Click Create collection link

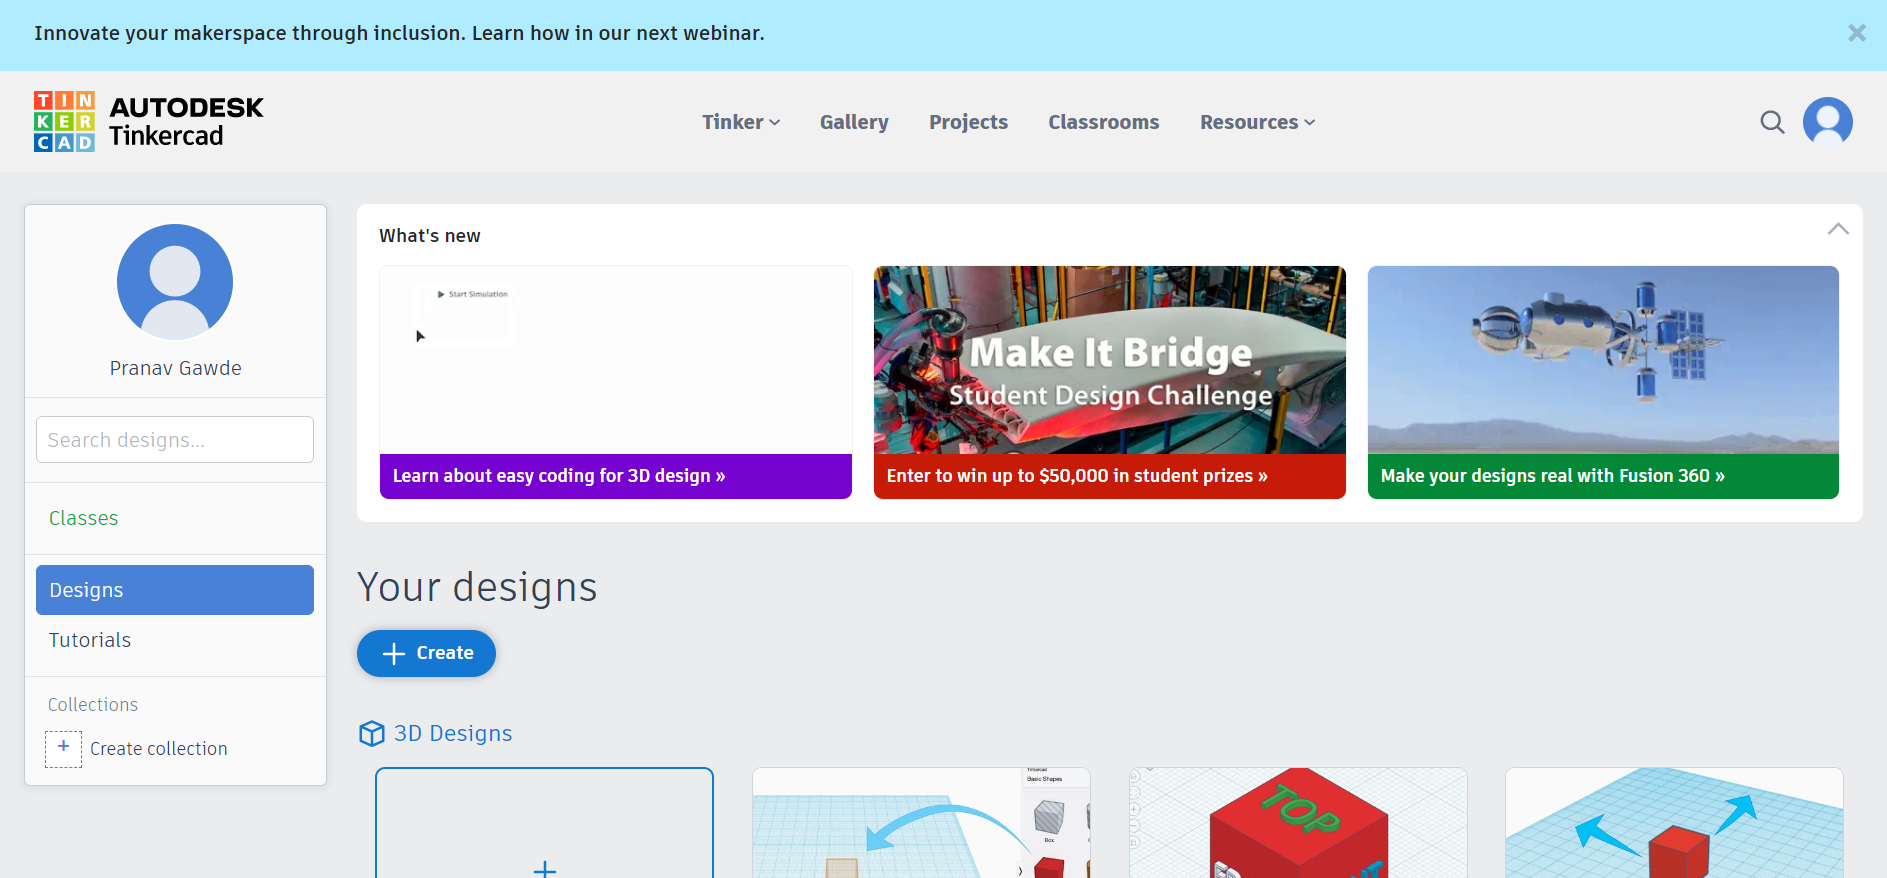(x=159, y=749)
